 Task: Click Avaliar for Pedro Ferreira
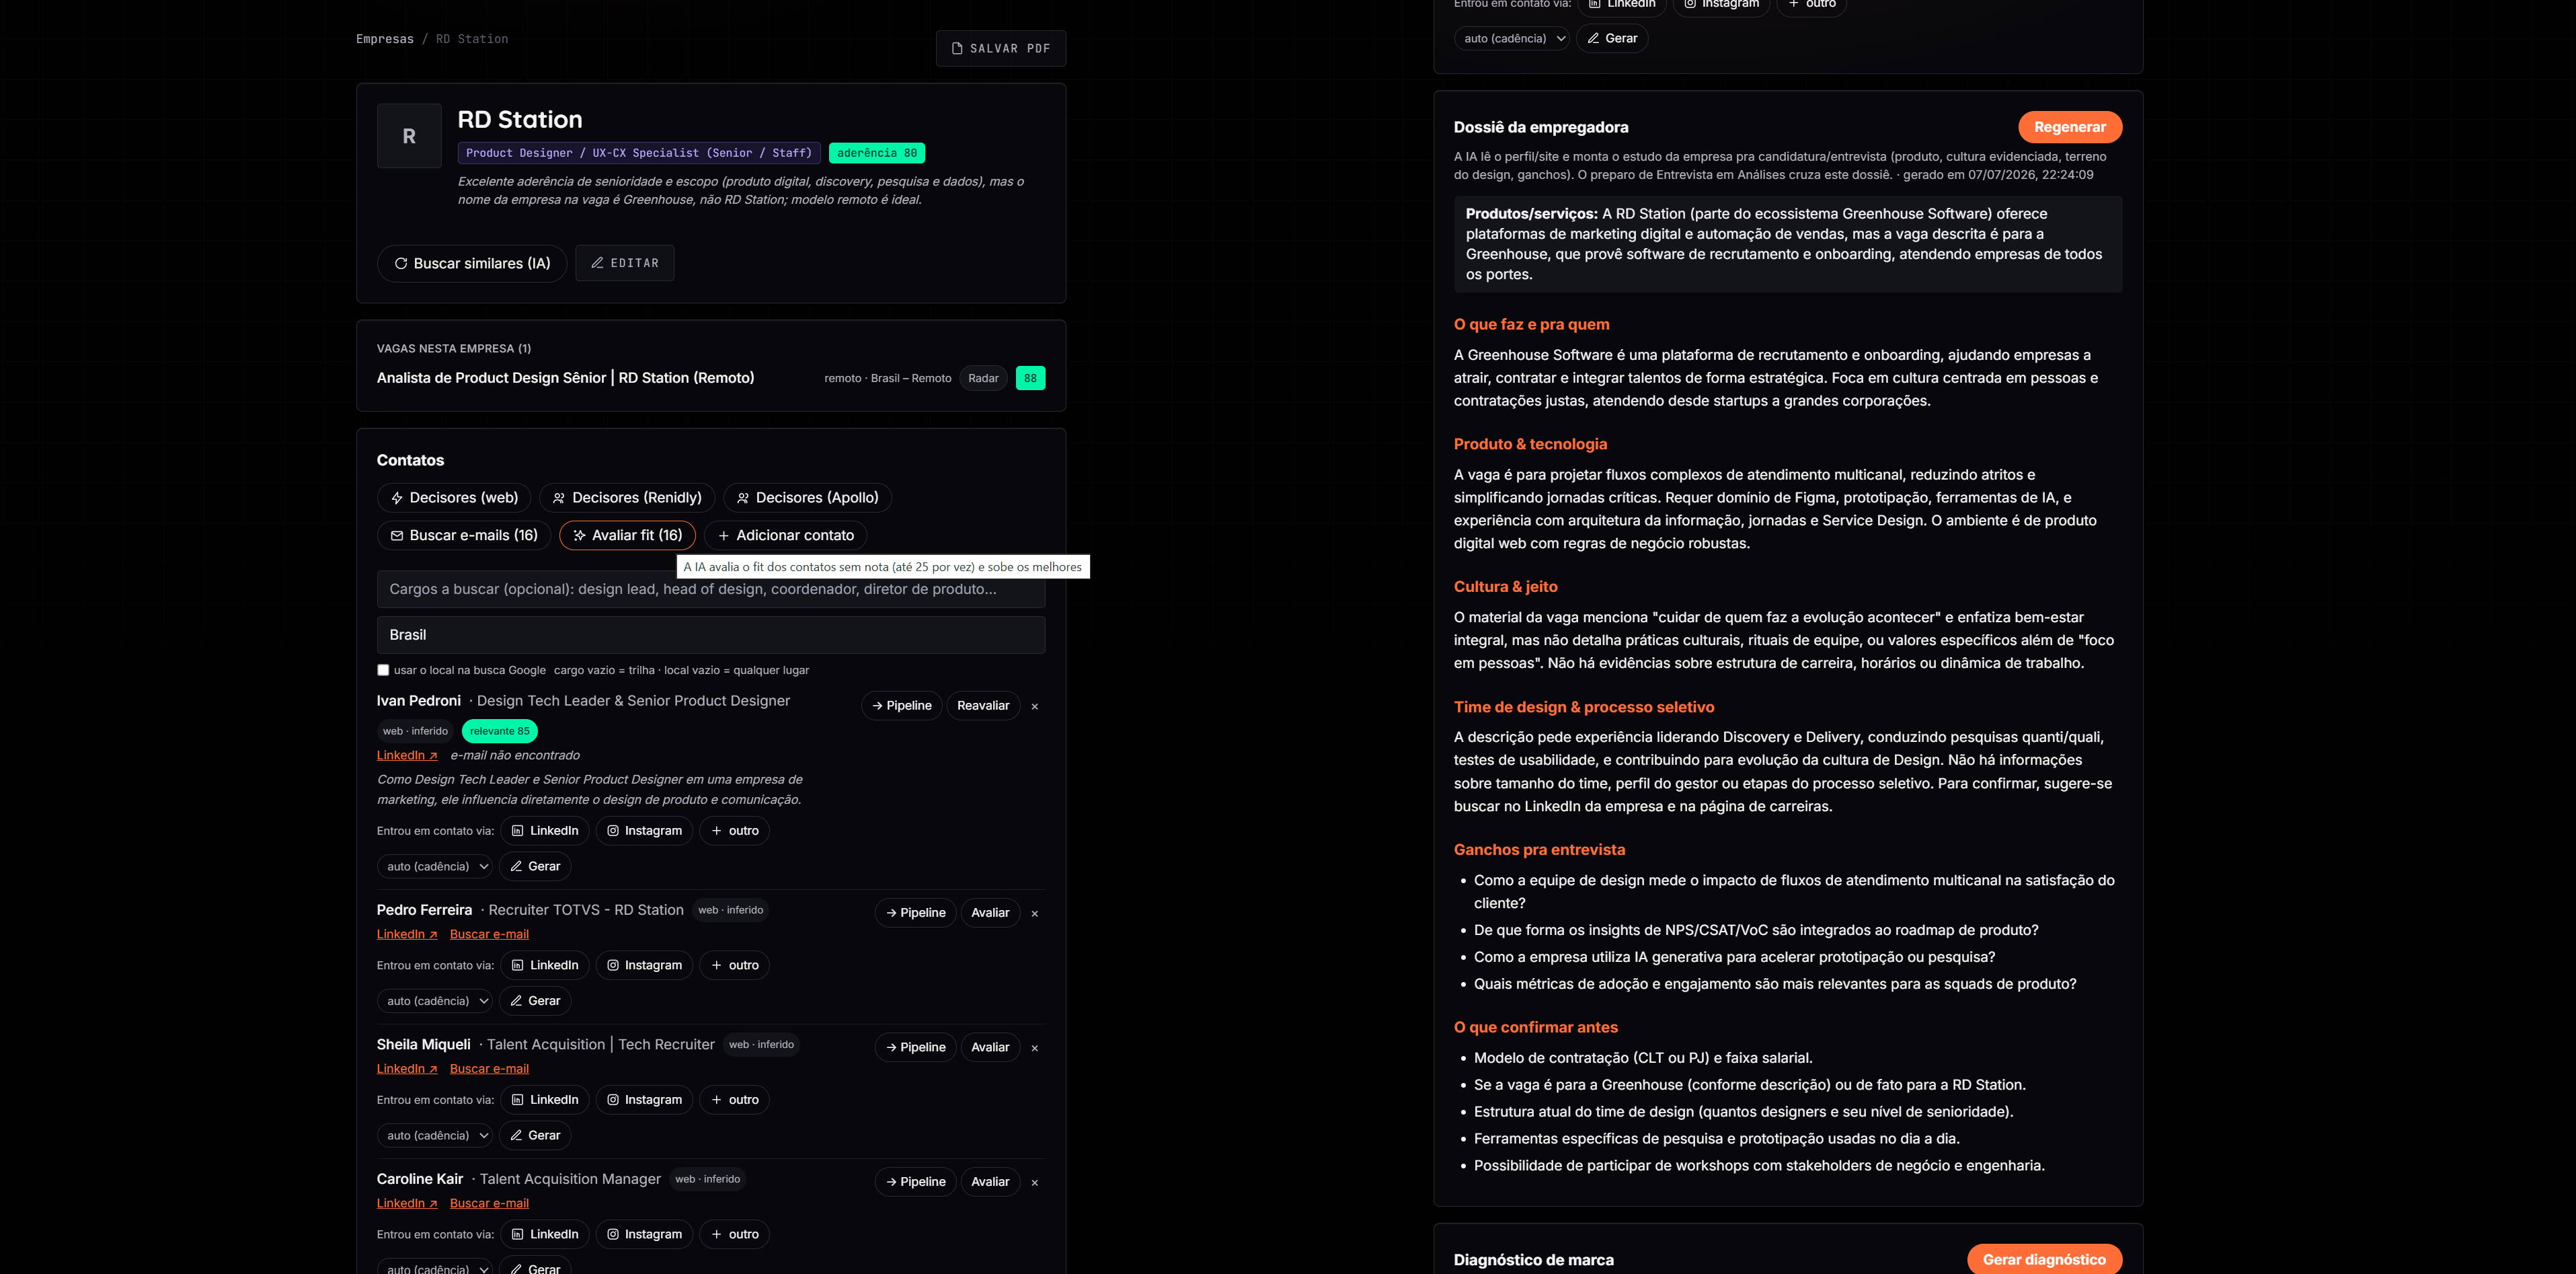point(990,913)
